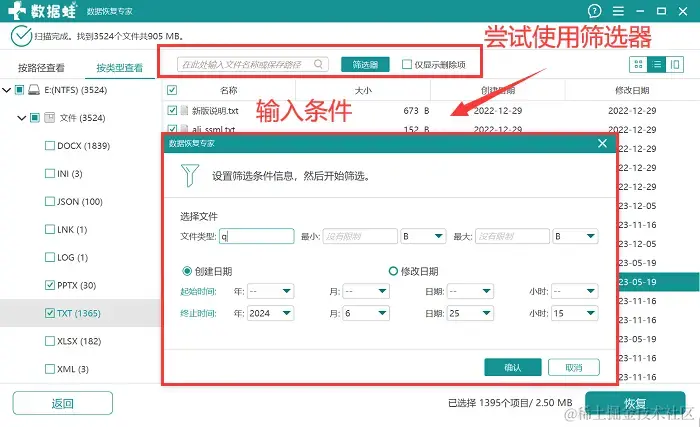The width and height of the screenshot is (700, 427).
Task: Open the end time month 6 dropdown
Action: (366, 313)
